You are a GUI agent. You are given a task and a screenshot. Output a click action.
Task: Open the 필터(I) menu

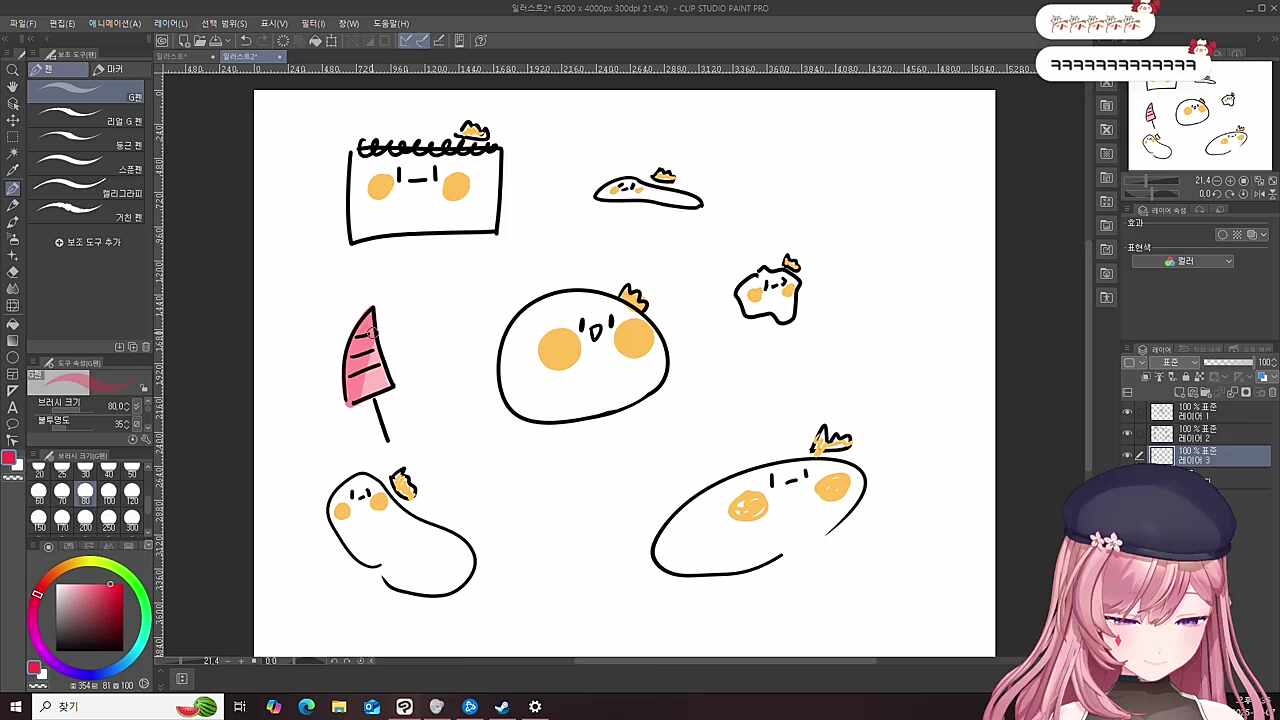tap(313, 23)
